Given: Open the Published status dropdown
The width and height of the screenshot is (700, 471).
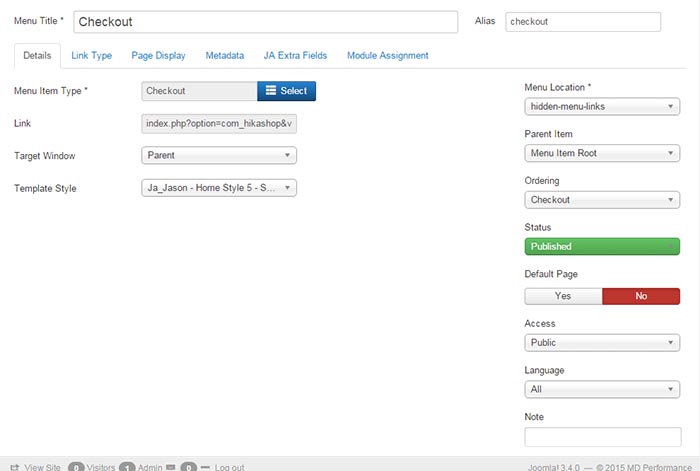Looking at the screenshot, I should [x=602, y=246].
